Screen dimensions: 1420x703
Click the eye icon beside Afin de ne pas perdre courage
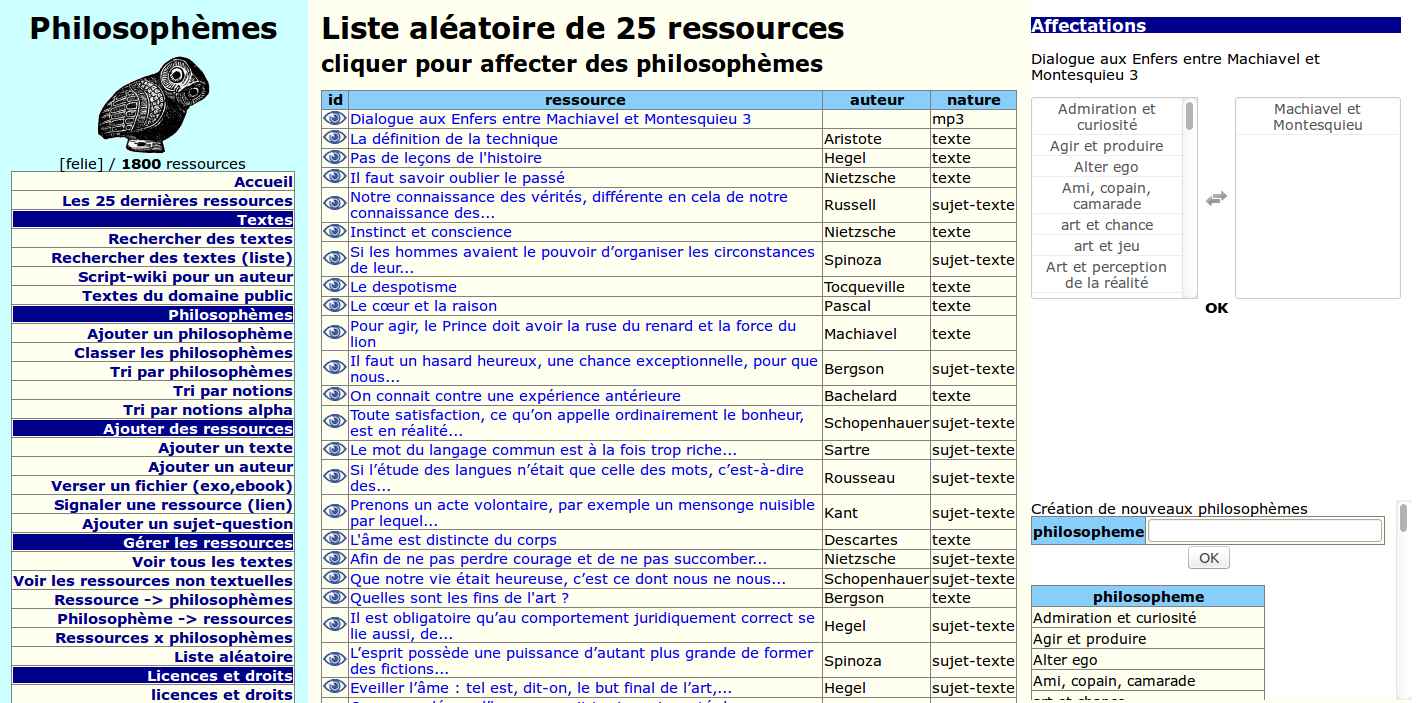[334, 559]
